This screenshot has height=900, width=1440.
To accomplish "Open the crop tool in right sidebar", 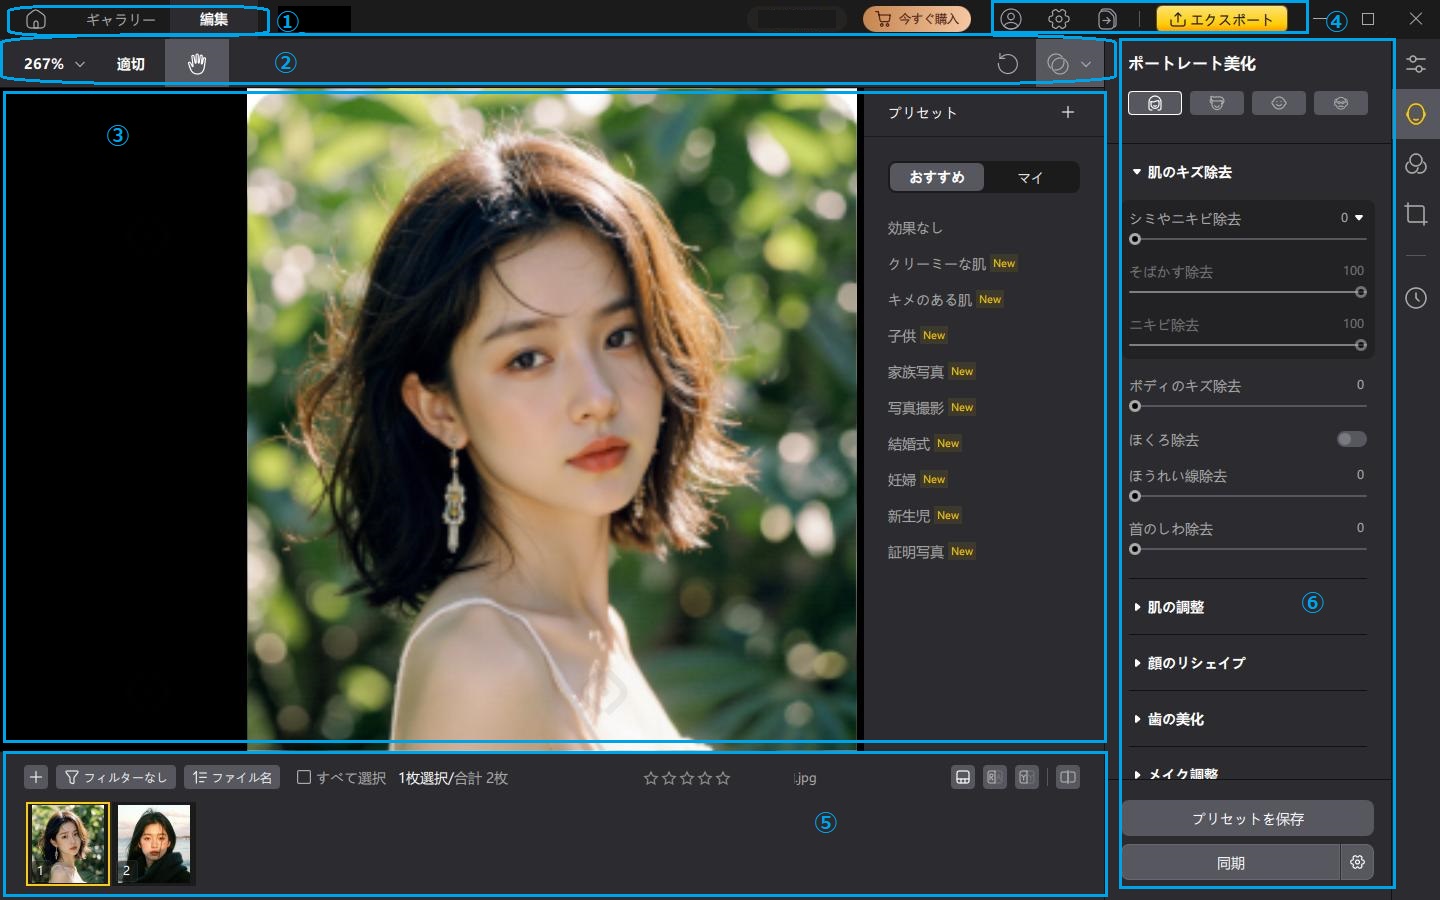I will [1415, 214].
